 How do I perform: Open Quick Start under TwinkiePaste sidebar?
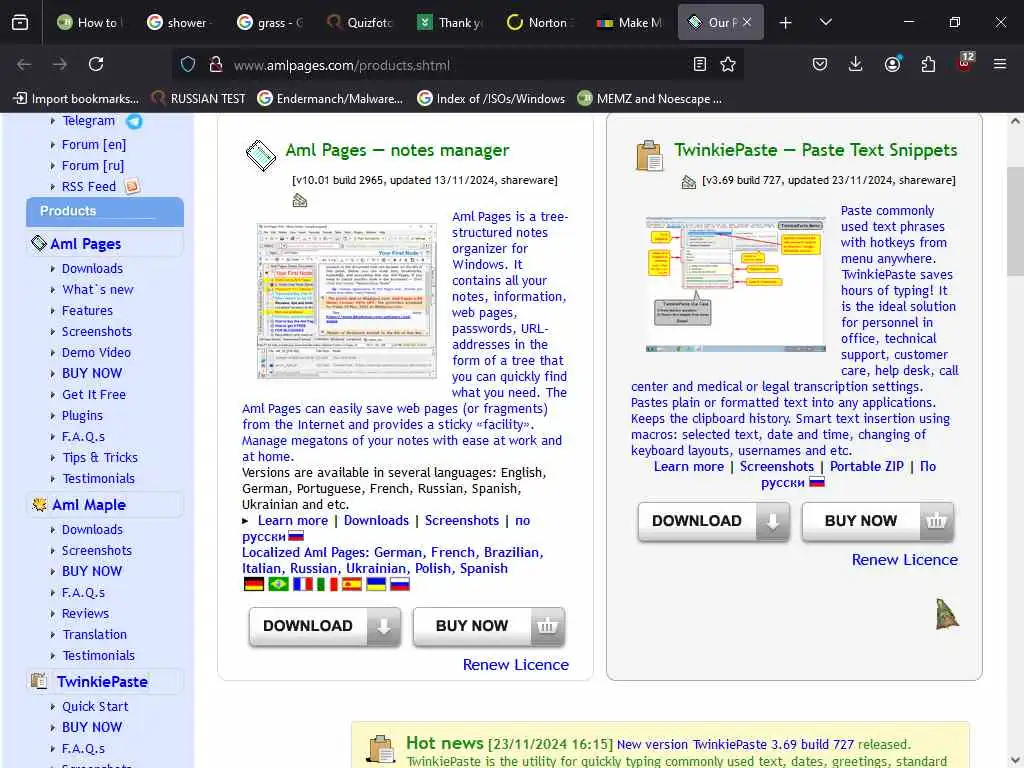95,707
